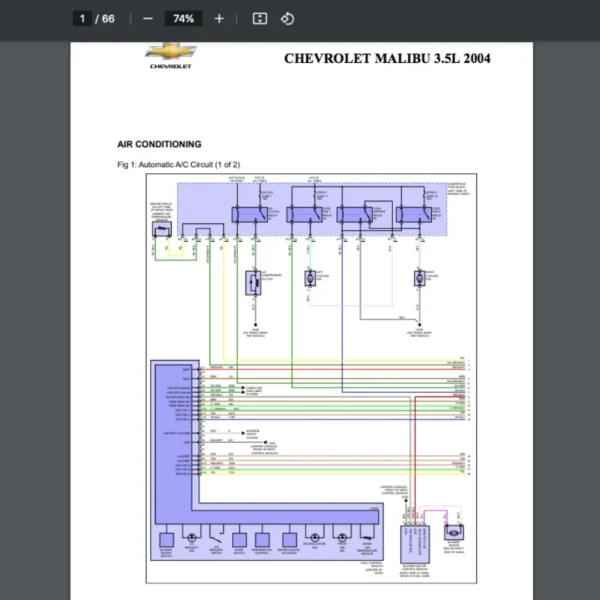Click the blower motor symbol at bottom right
The image size is (600, 600).
point(453,530)
